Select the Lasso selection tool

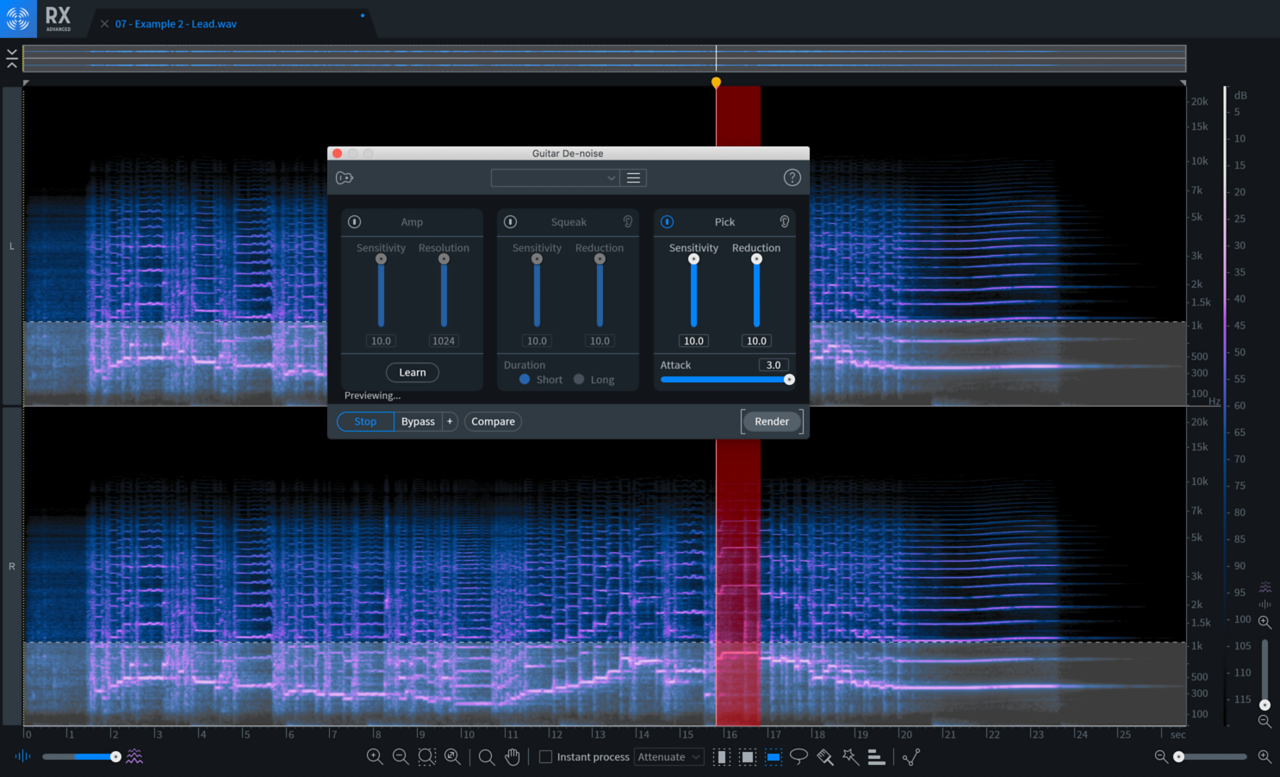799,757
